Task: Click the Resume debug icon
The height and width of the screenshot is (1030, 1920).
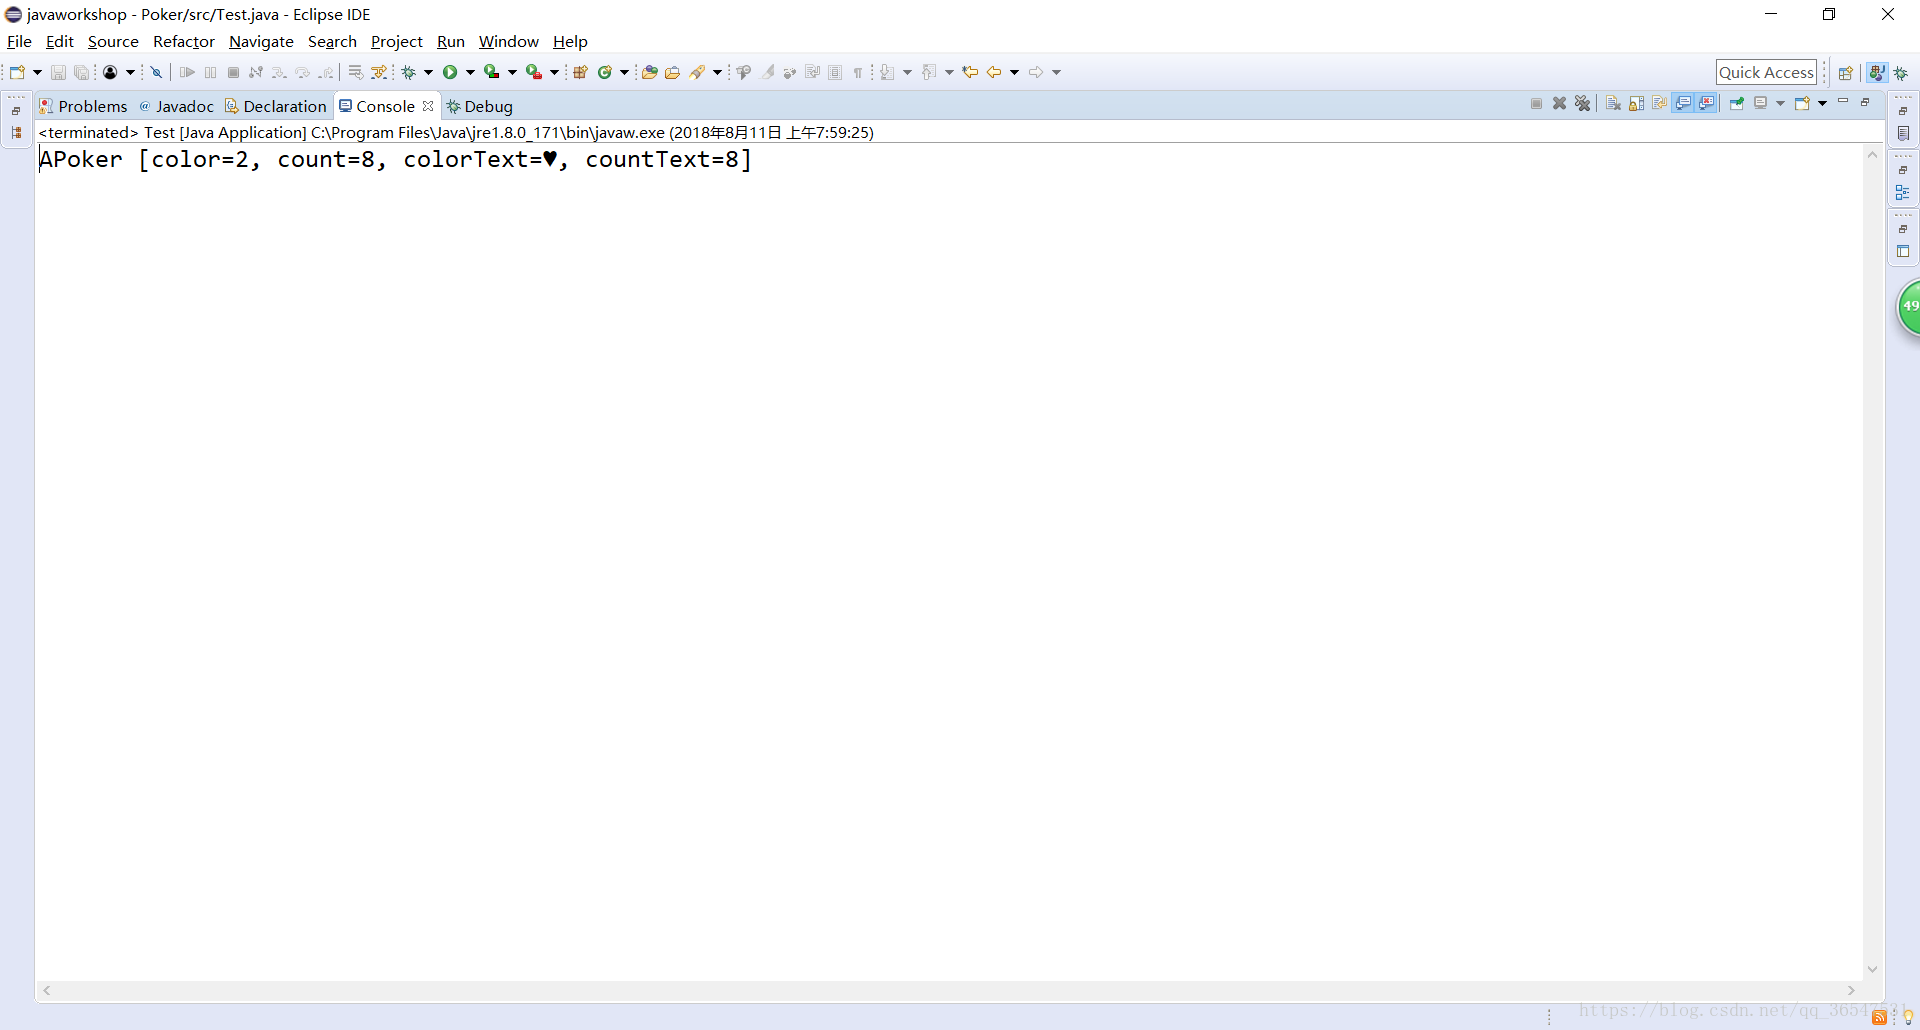Action: (x=187, y=72)
